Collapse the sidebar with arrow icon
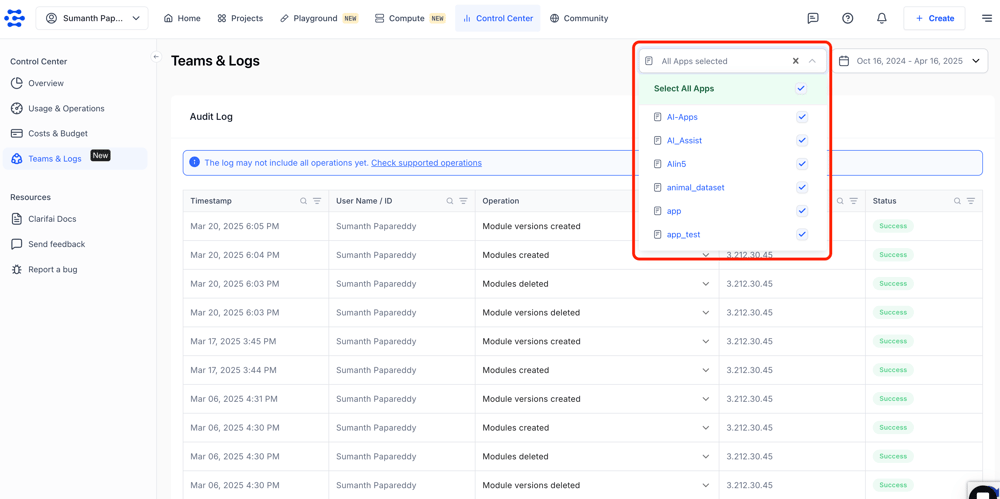 click(x=156, y=57)
